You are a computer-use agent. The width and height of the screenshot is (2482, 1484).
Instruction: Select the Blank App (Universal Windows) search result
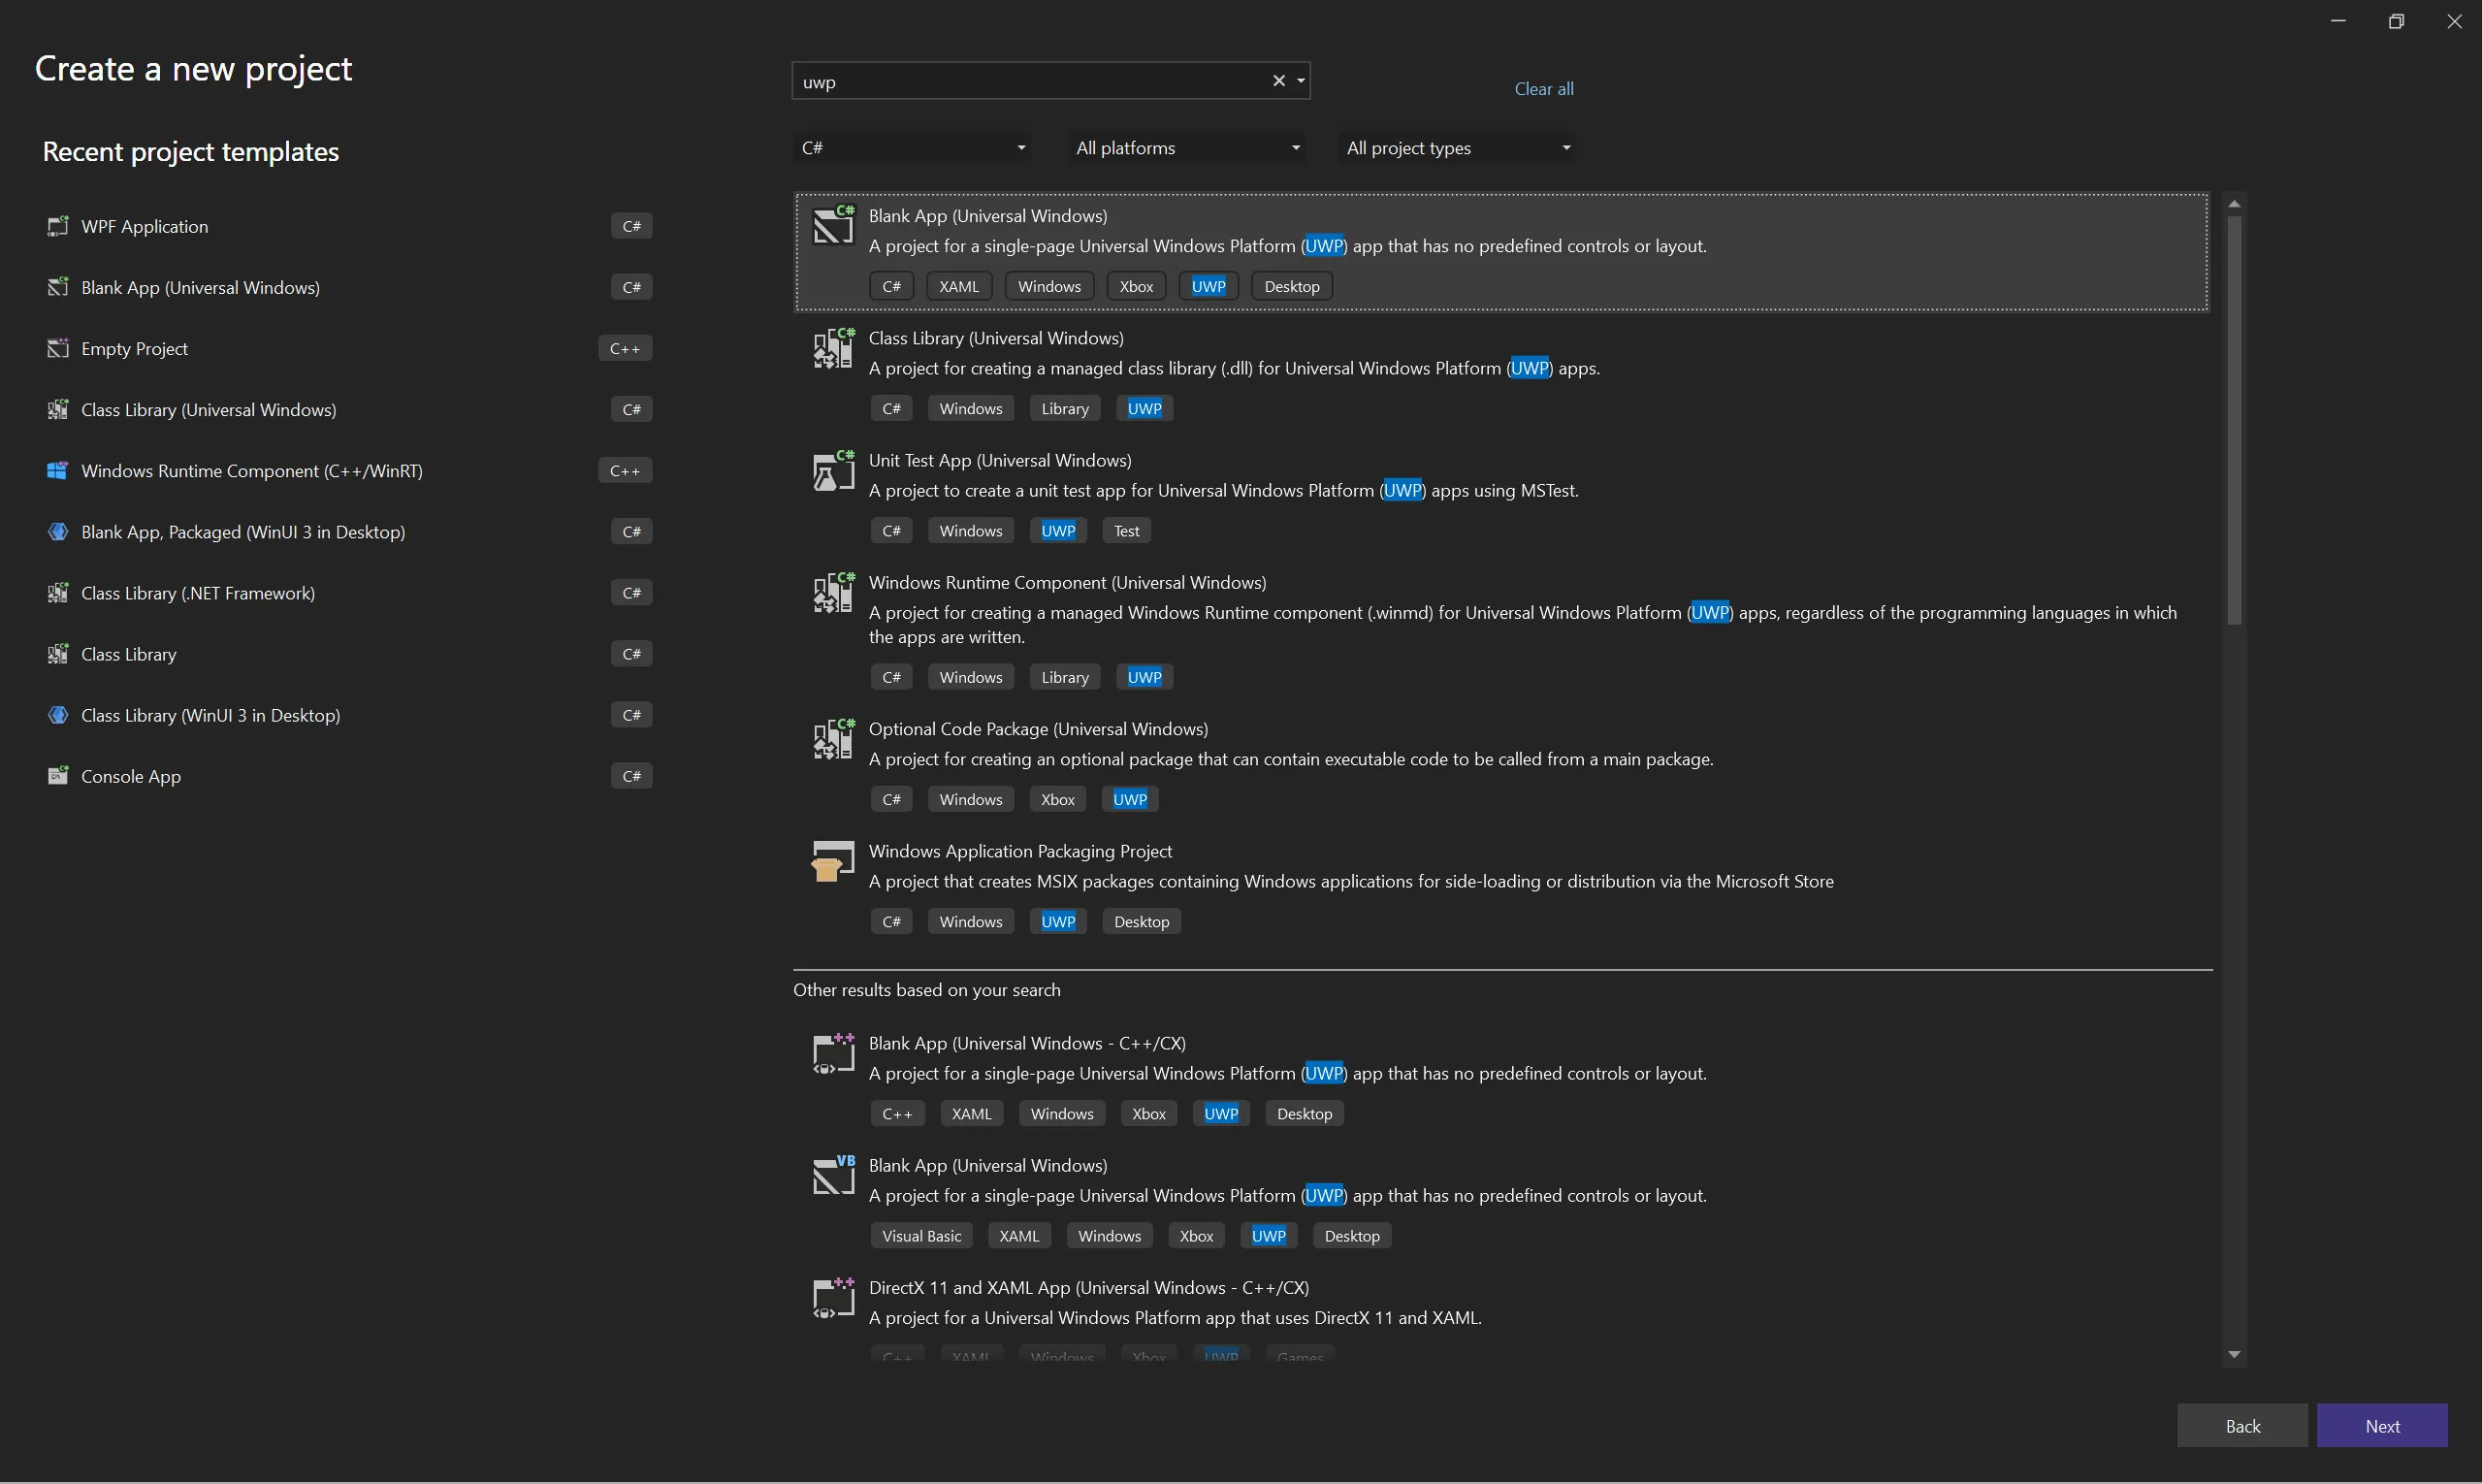pos(1400,250)
